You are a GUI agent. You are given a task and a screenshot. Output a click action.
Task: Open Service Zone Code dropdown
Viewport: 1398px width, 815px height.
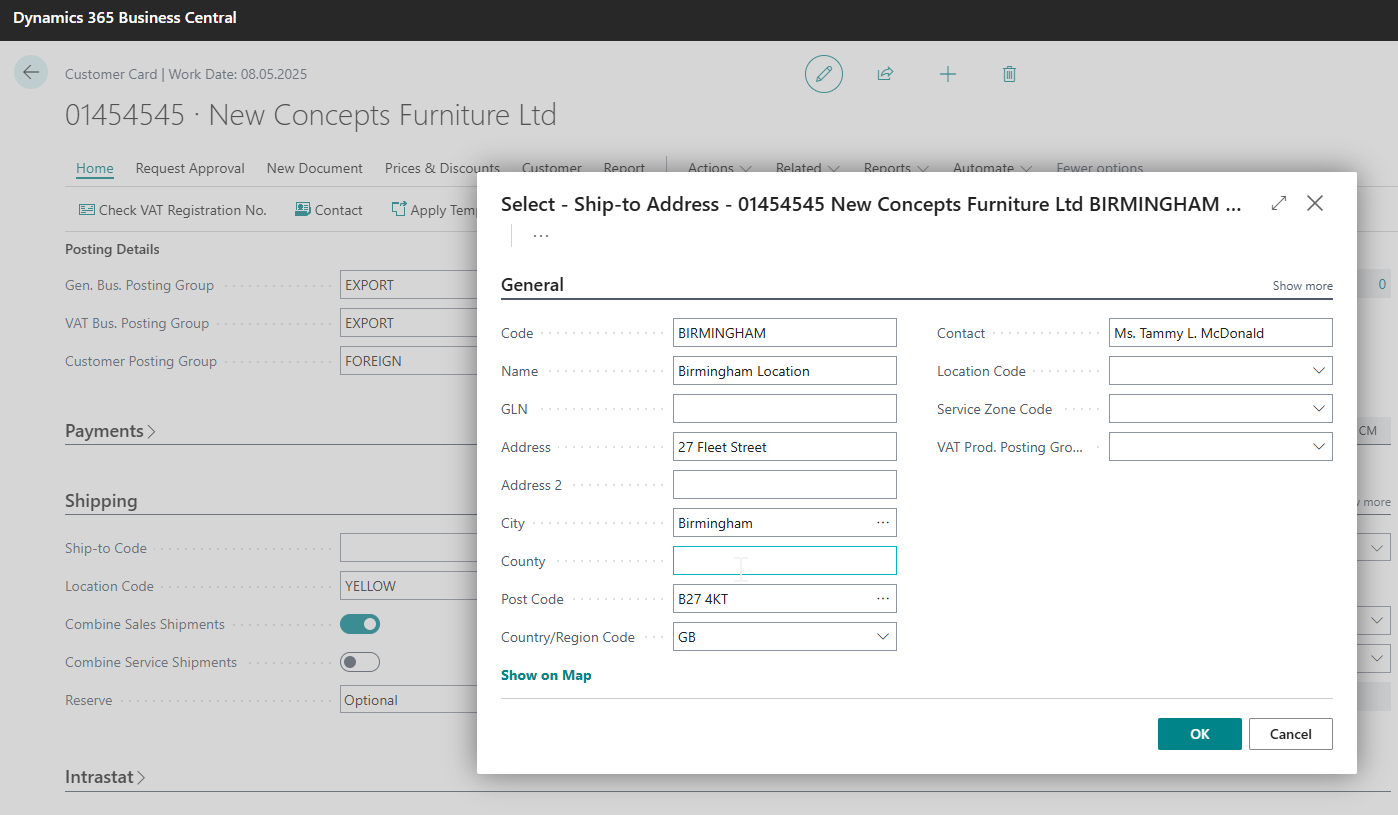click(1319, 409)
